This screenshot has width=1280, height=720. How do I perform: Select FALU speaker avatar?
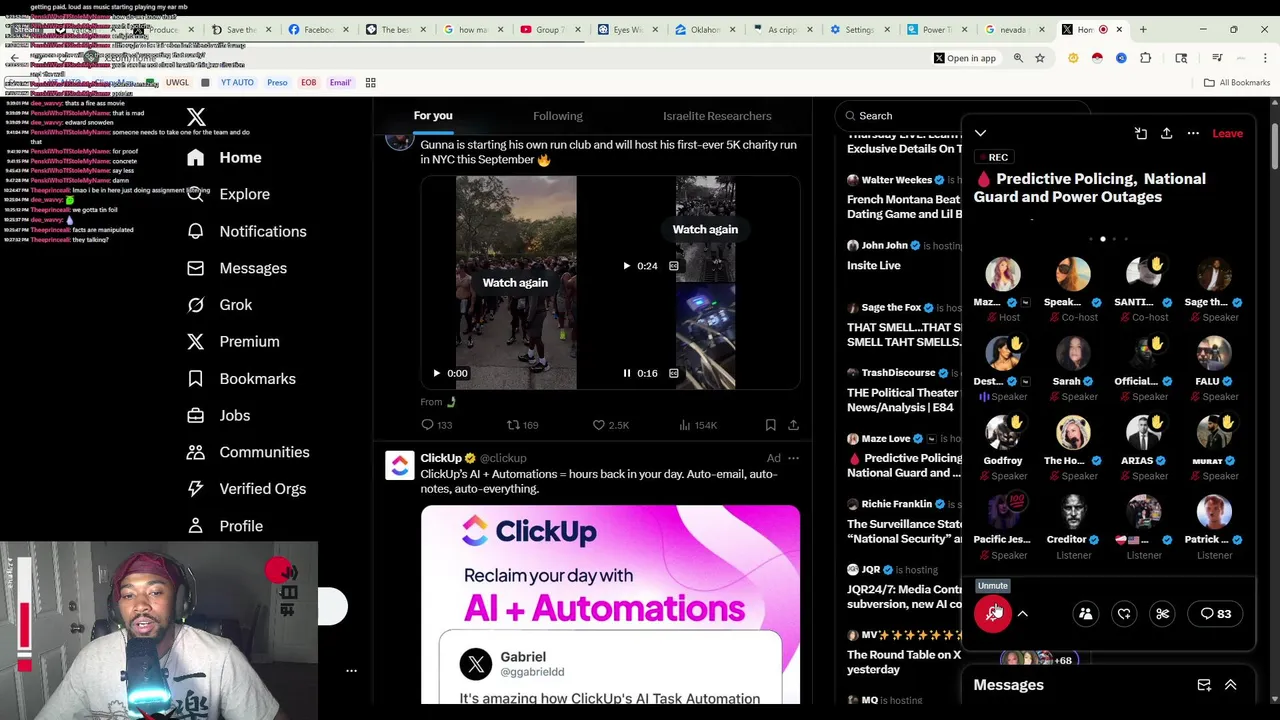[1214, 353]
